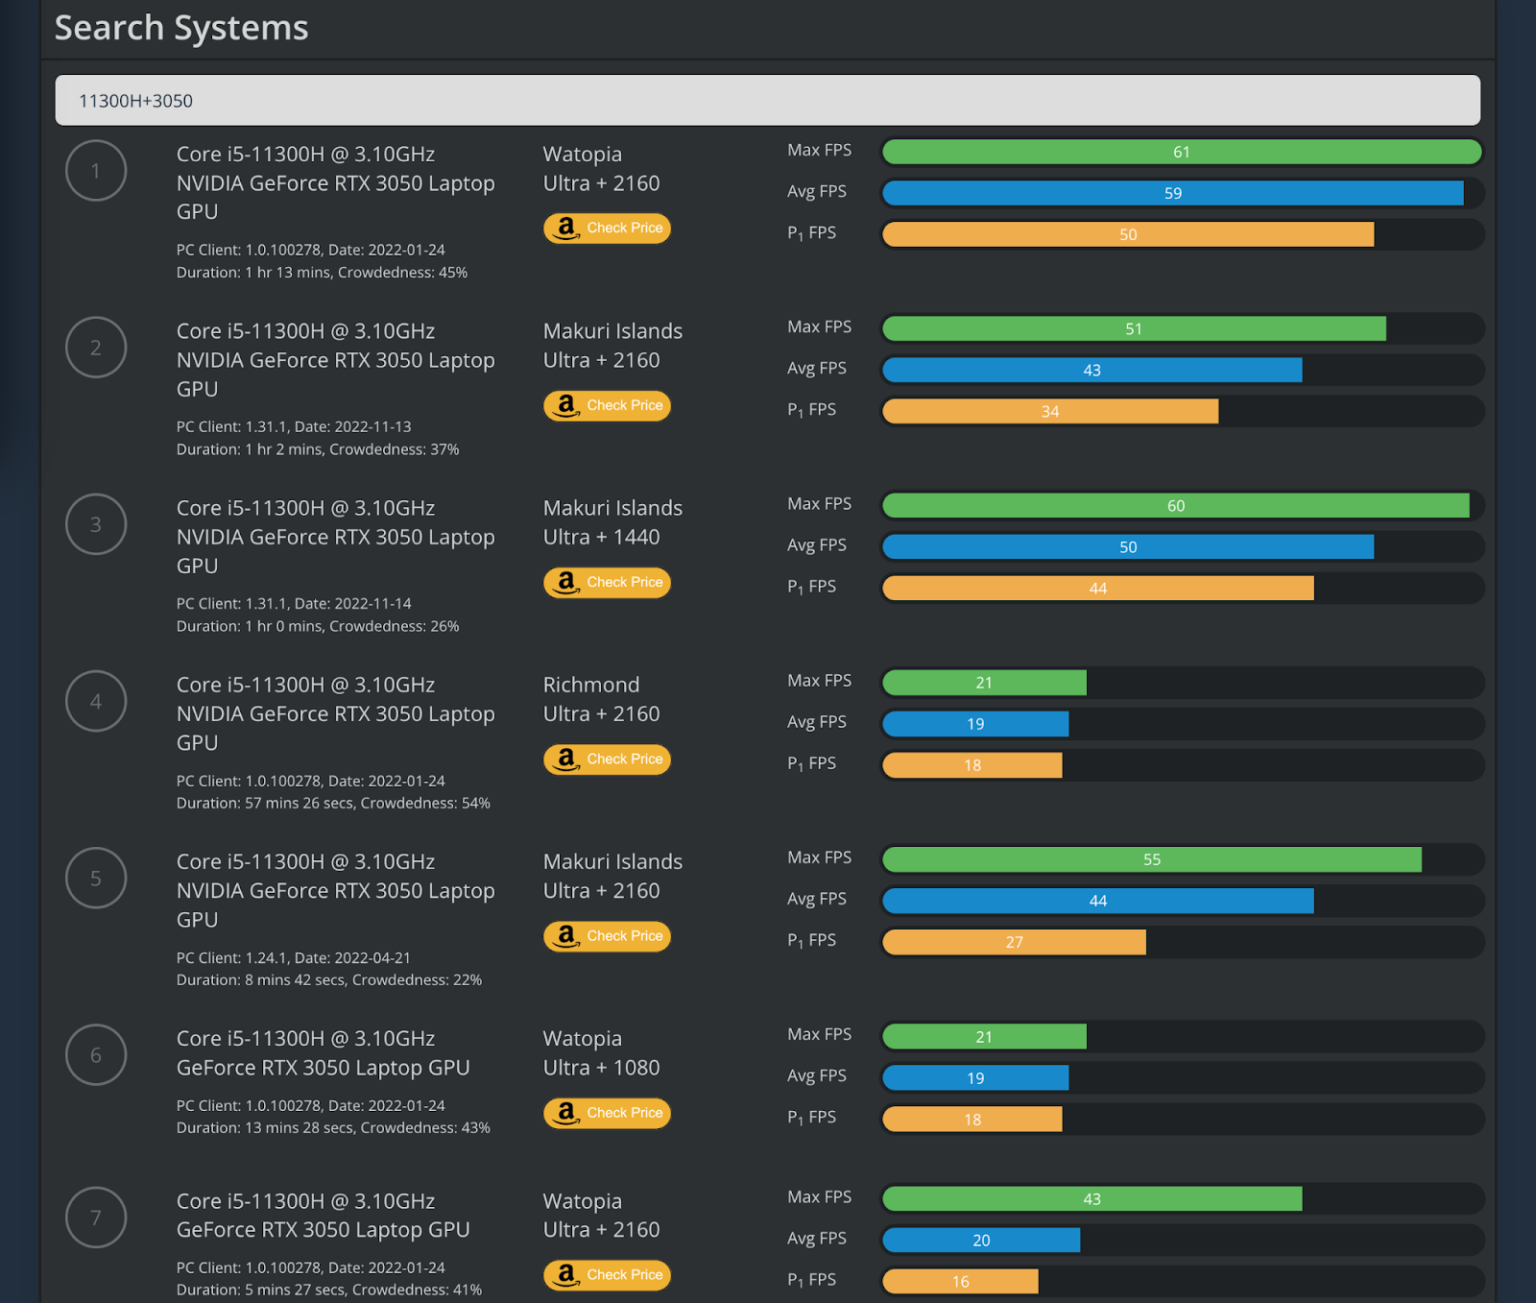
Task: Click the Amazon icon on the Watopia Ultra + 1080 result
Action: pyautogui.click(x=566, y=1113)
